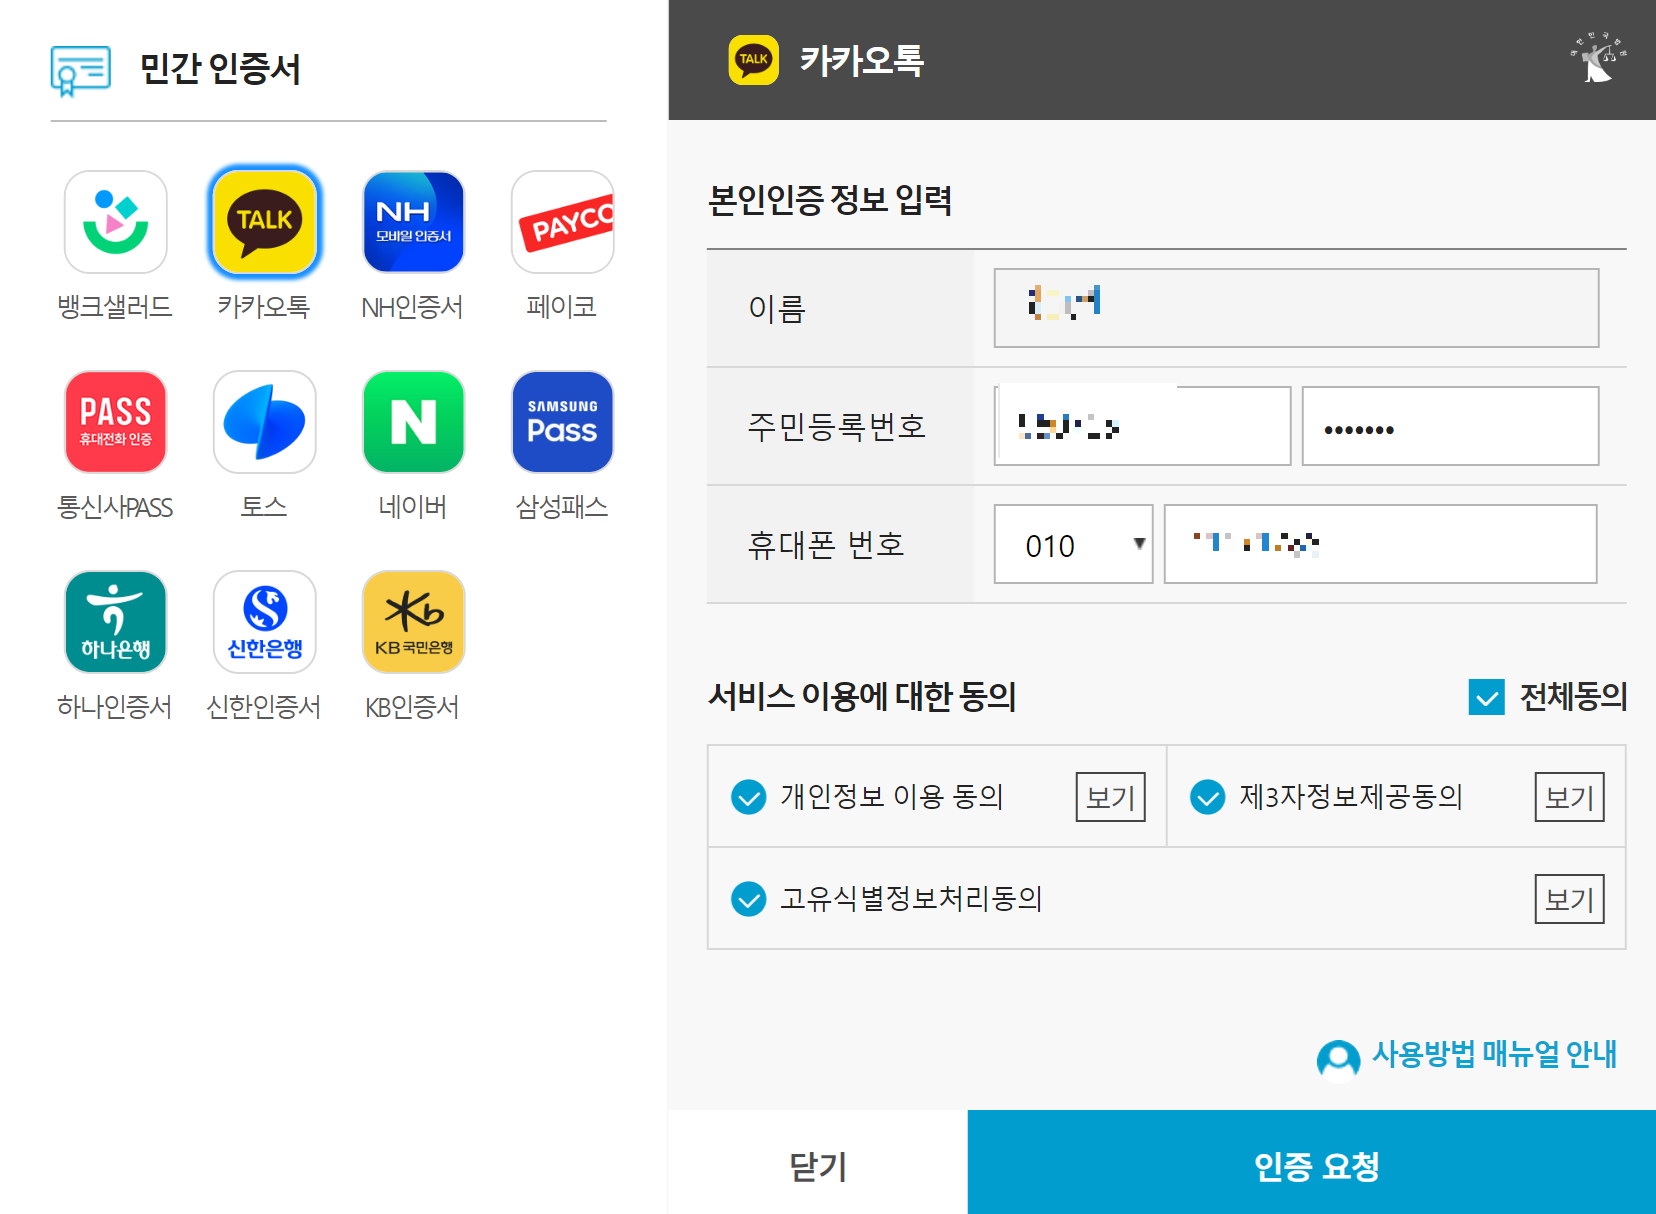The image size is (1656, 1214).
Task: Select the 삼성패스 Samsung Pass icon
Action: (x=563, y=422)
